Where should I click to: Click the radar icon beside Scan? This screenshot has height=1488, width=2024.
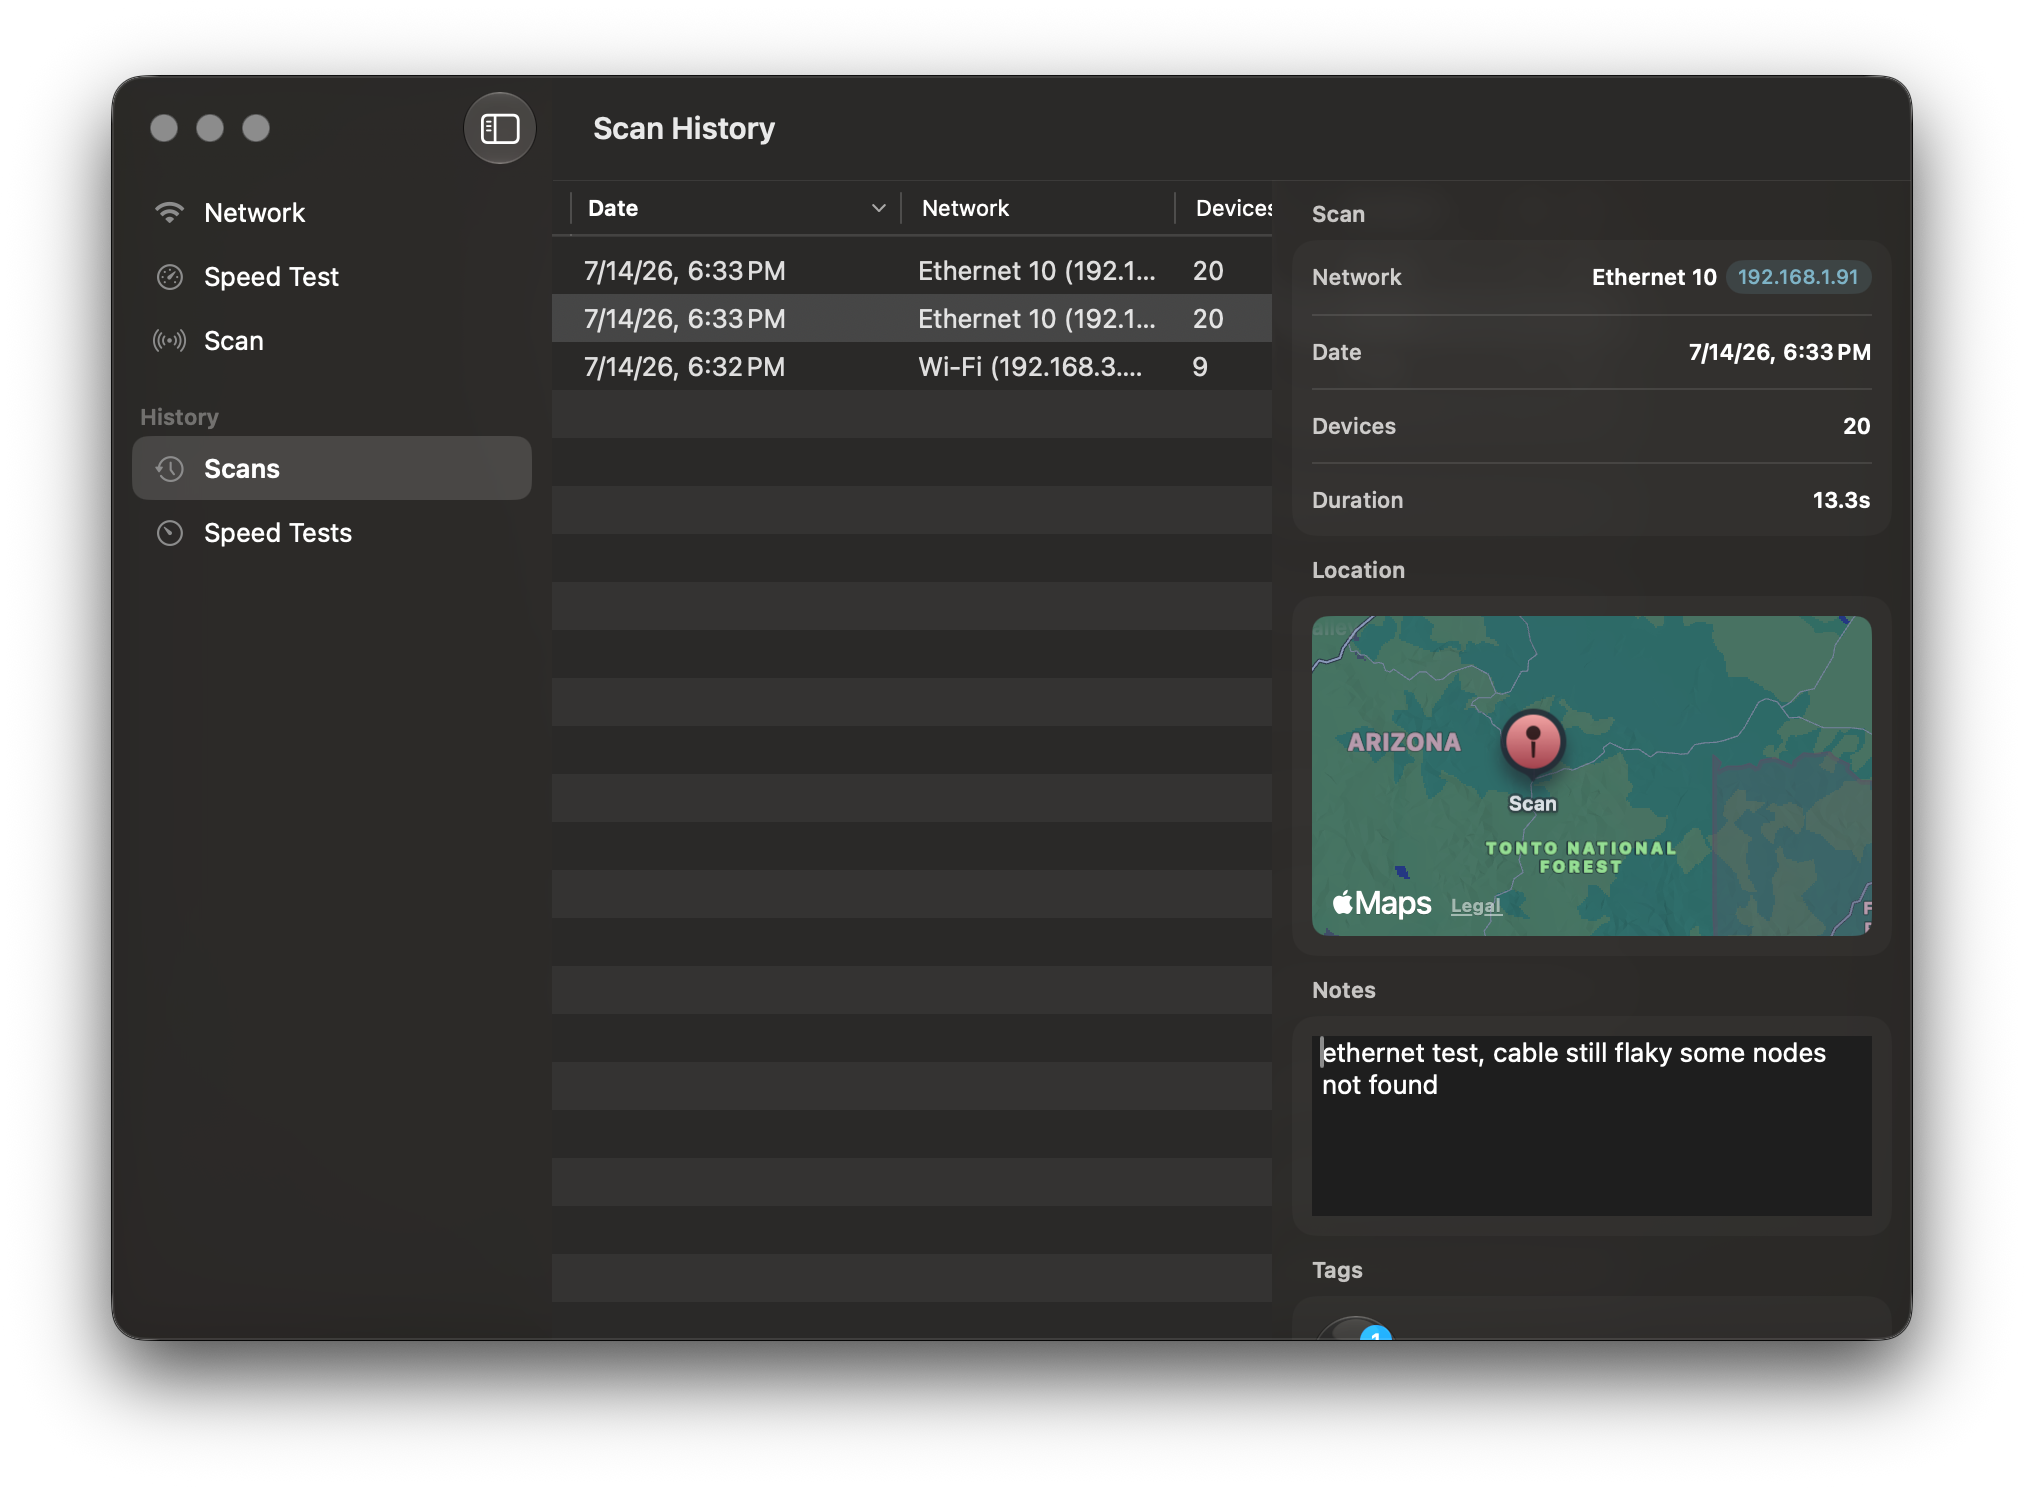(170, 341)
